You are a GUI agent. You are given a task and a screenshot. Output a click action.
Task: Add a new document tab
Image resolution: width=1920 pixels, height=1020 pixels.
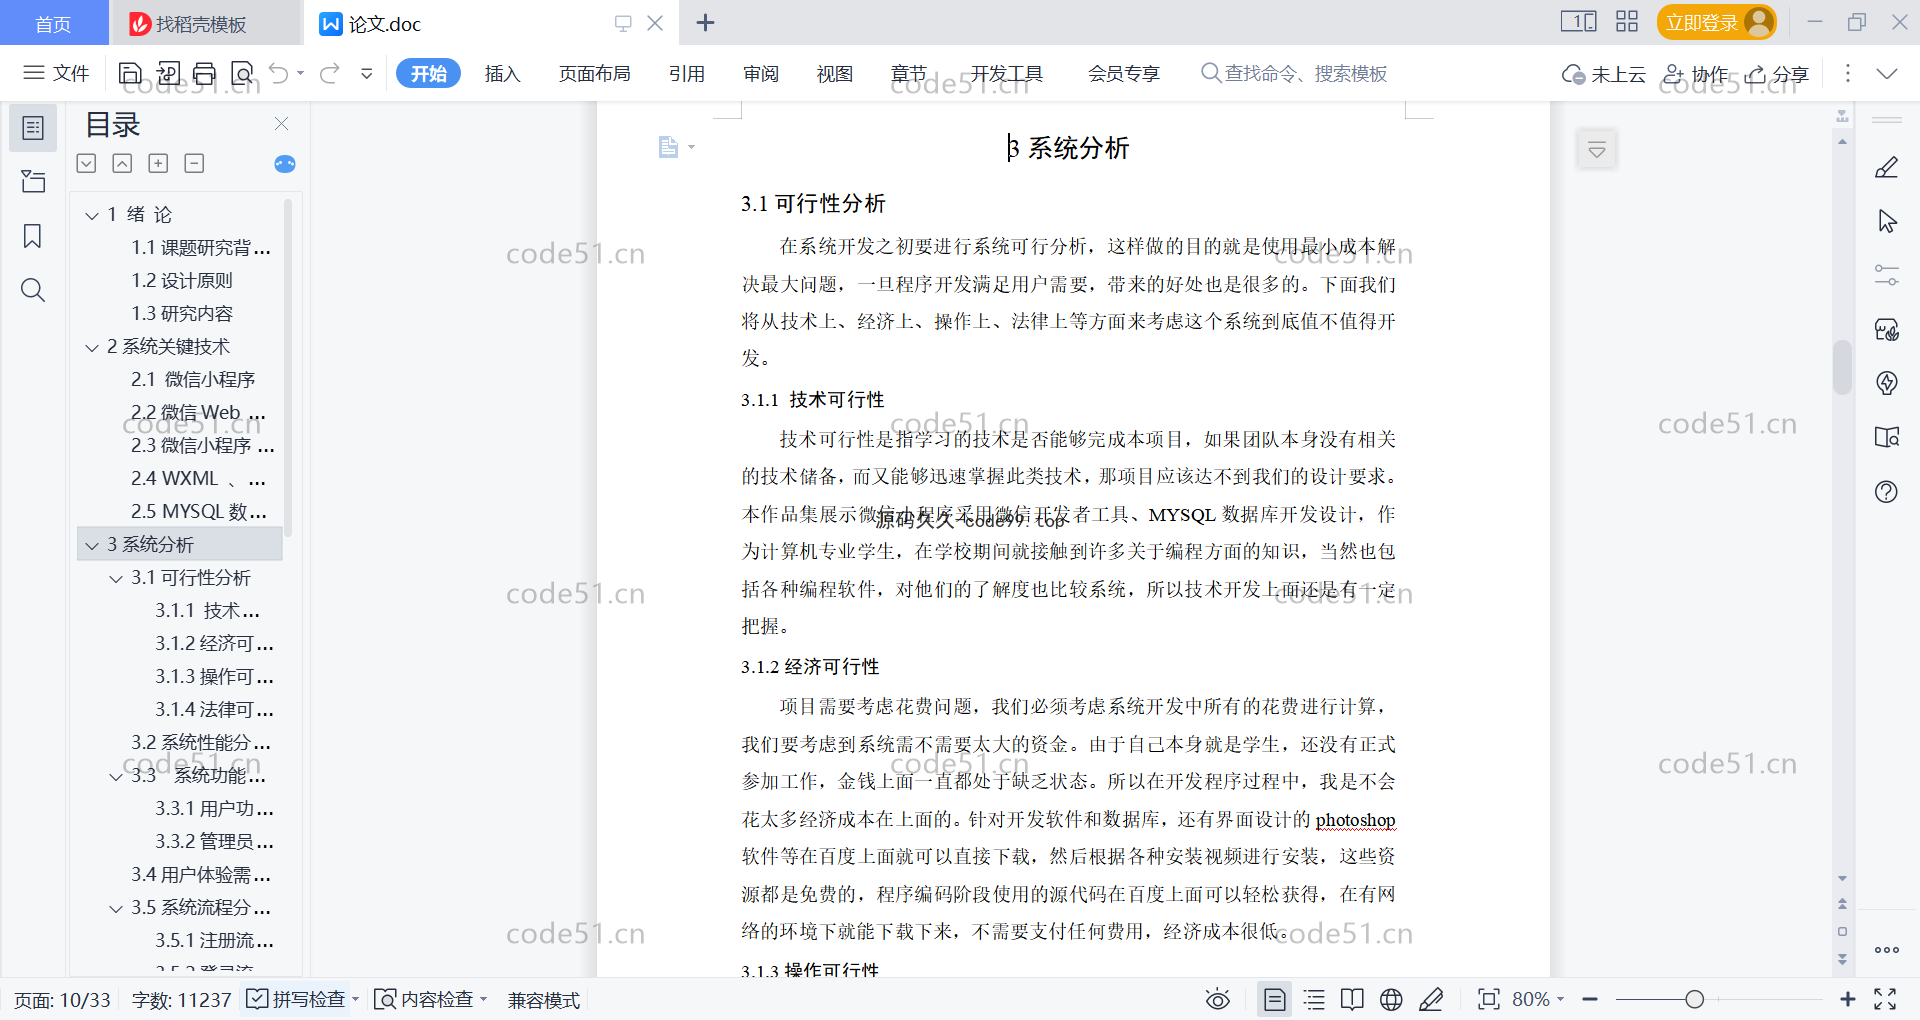pos(705,22)
